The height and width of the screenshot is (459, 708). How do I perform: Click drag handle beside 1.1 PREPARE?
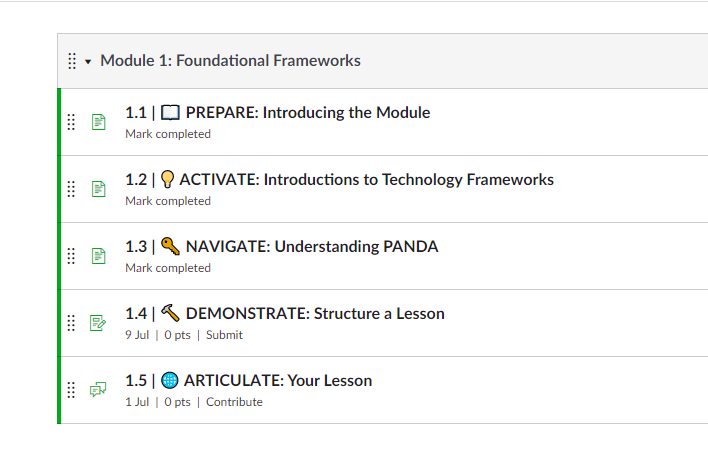coord(71,122)
